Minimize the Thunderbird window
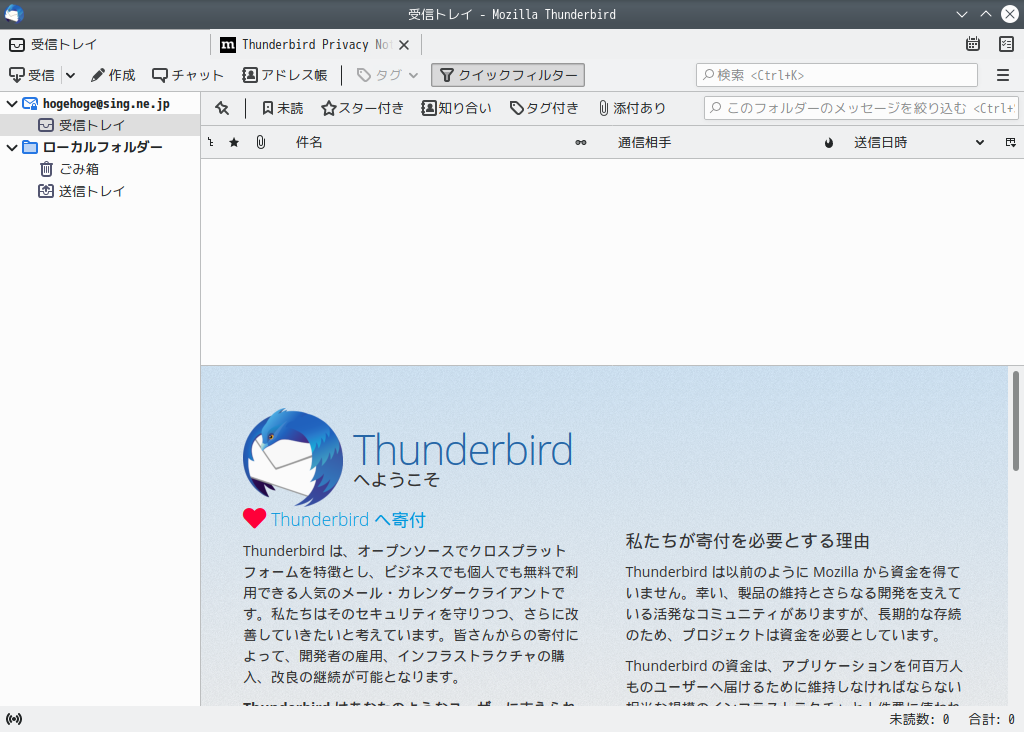 [x=962, y=14]
